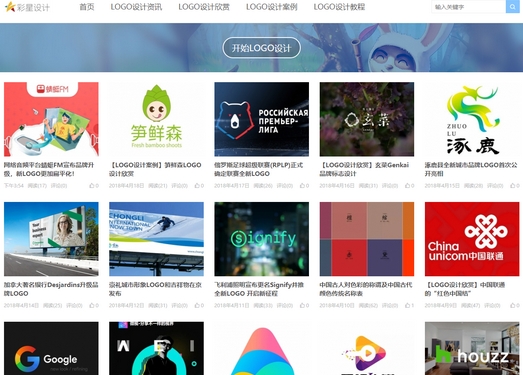Like the 玄菜 Genkai article
The height and width of the screenshot is (375, 523).
410,185
